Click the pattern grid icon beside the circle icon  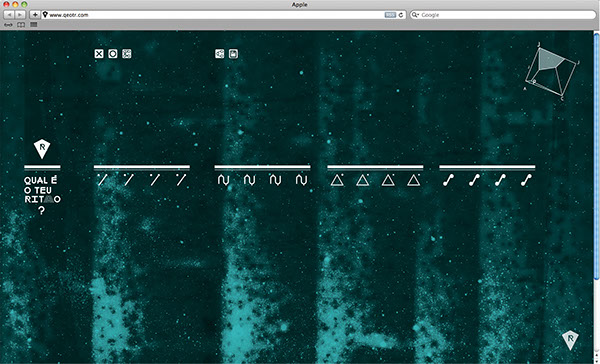point(127,54)
